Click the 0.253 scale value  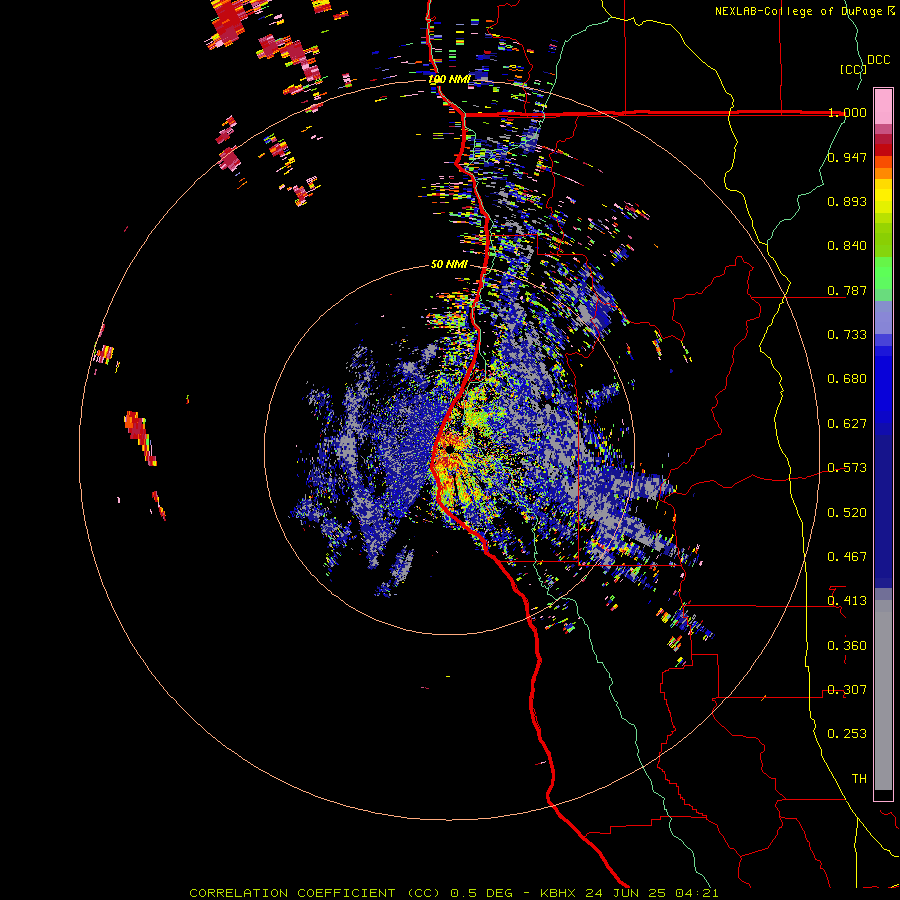[x=847, y=734]
